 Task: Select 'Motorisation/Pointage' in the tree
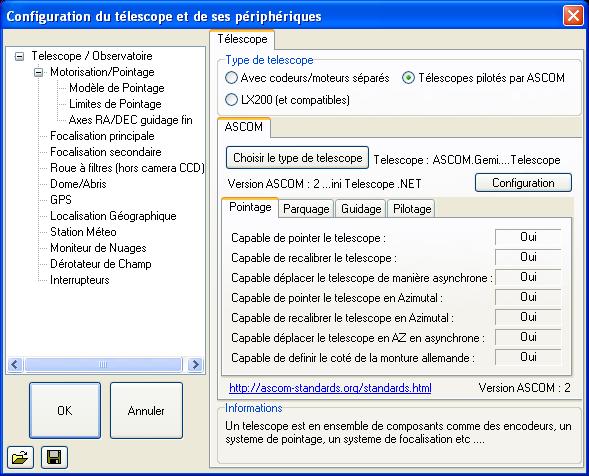(102, 72)
